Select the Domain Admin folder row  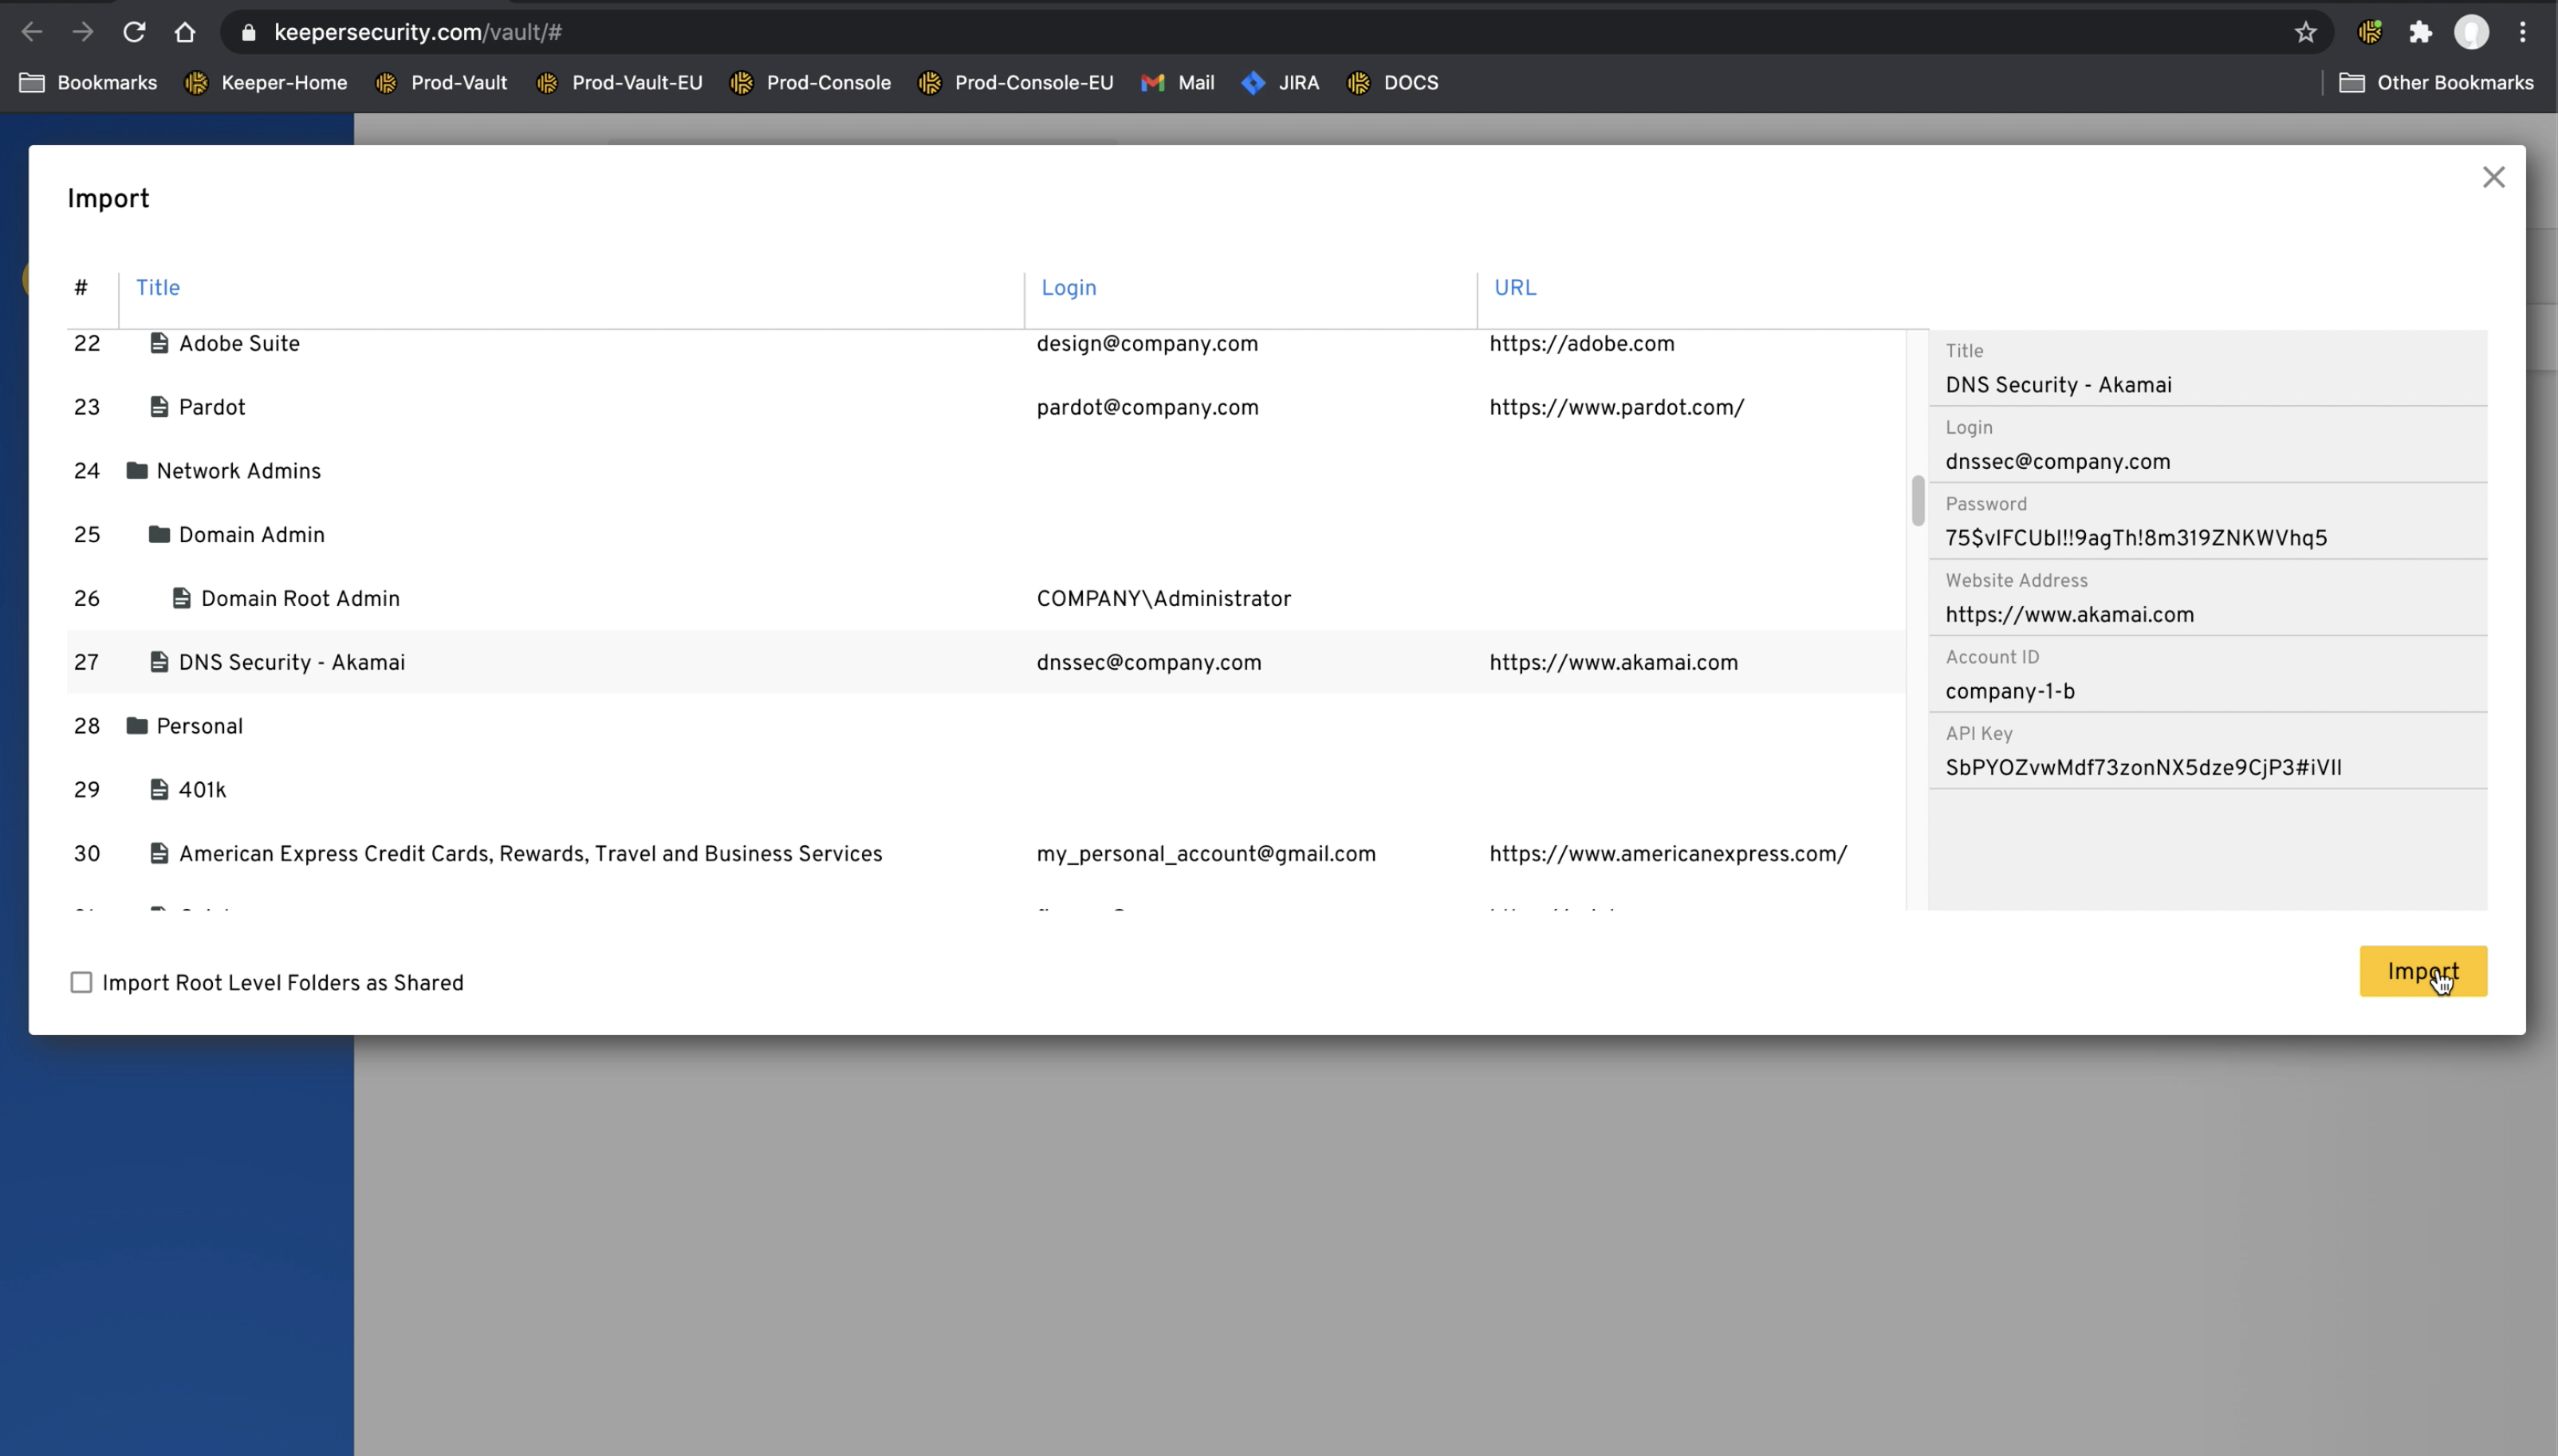tap(251, 535)
